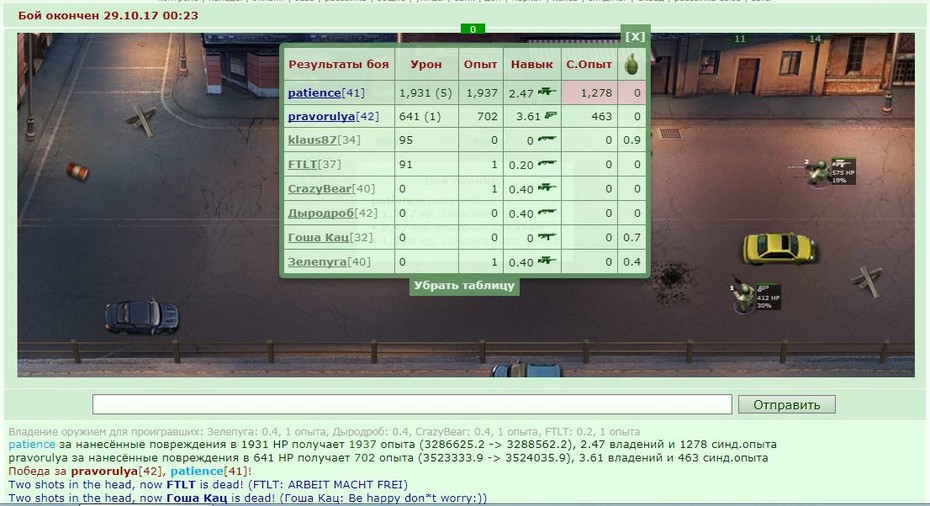Click the yellow taxi on the map
Screen dimensions: 930x506
coord(779,249)
